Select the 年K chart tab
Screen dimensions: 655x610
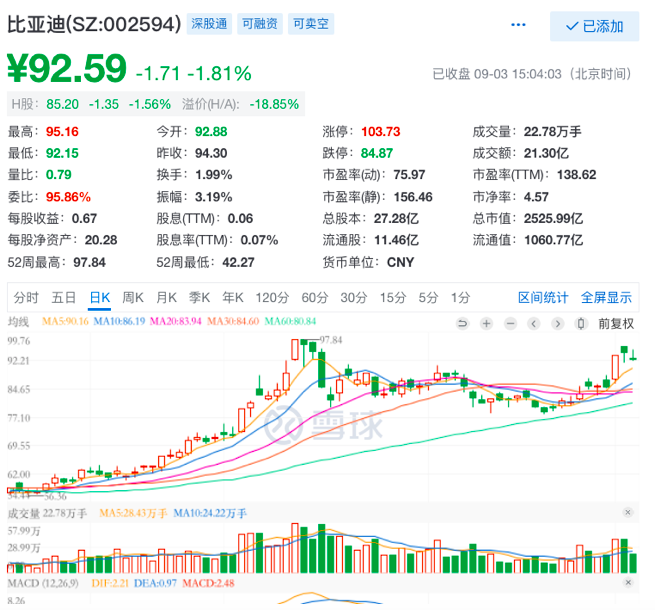coord(233,298)
